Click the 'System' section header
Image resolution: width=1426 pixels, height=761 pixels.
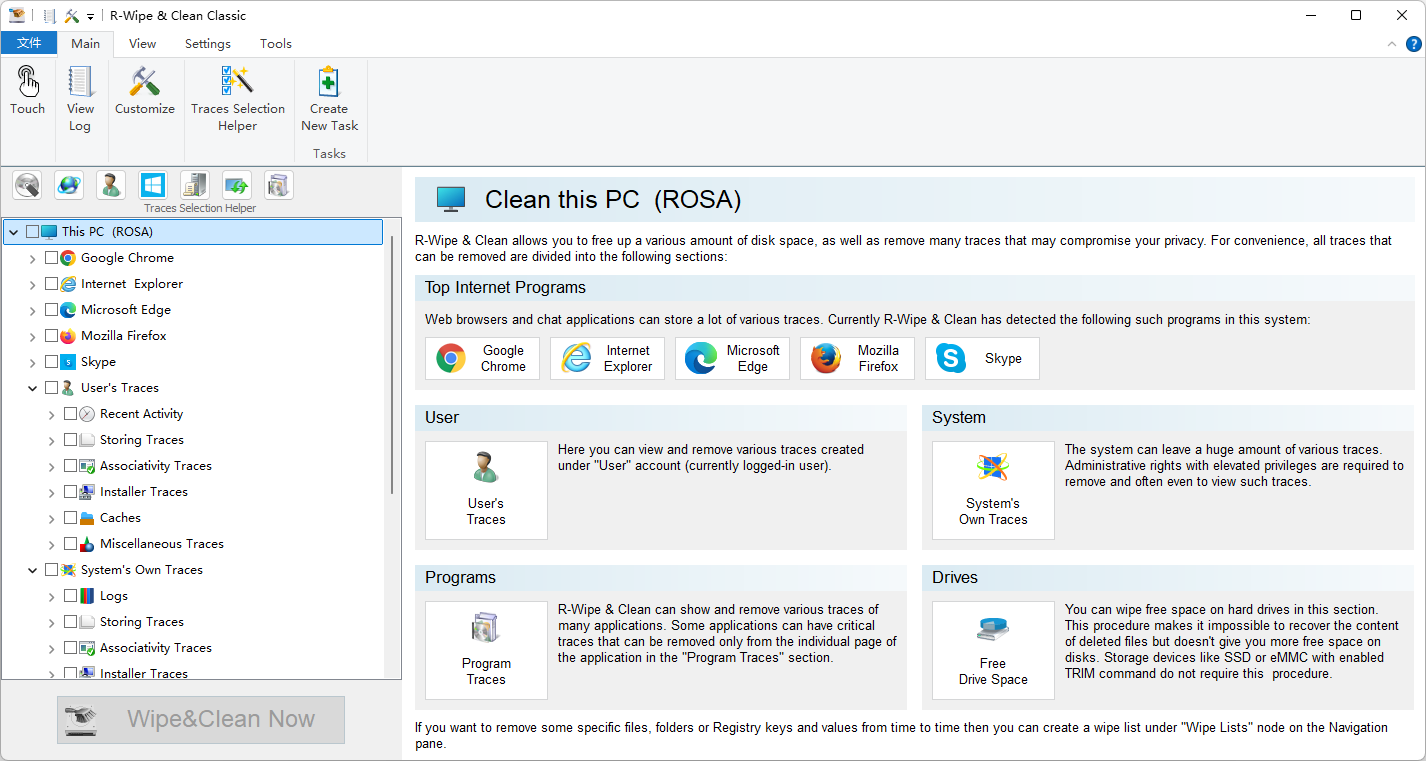959,418
